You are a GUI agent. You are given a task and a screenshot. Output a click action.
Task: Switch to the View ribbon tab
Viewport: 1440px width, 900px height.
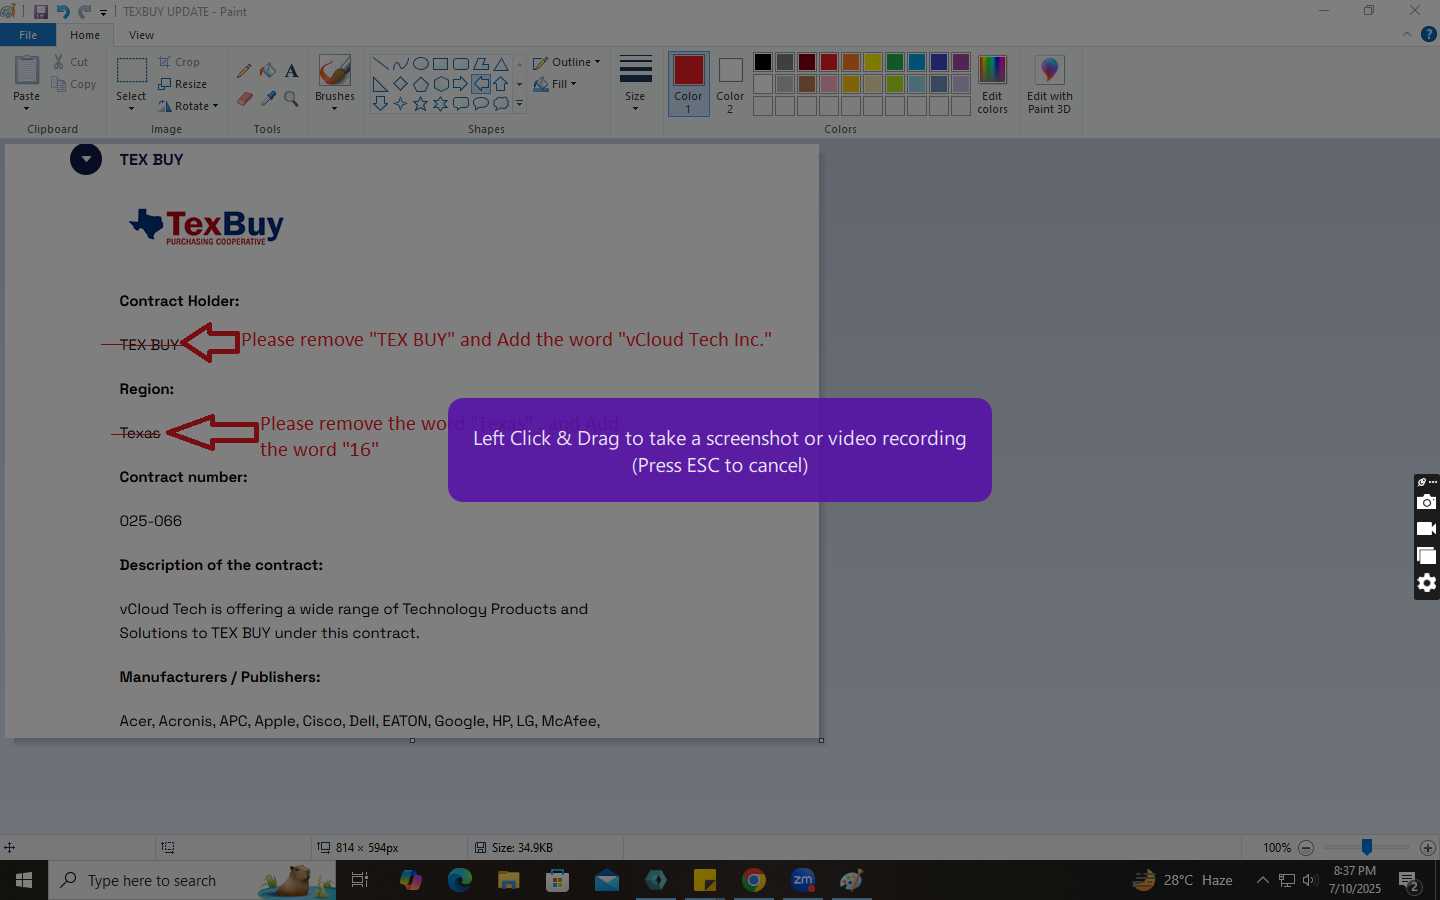tap(141, 35)
